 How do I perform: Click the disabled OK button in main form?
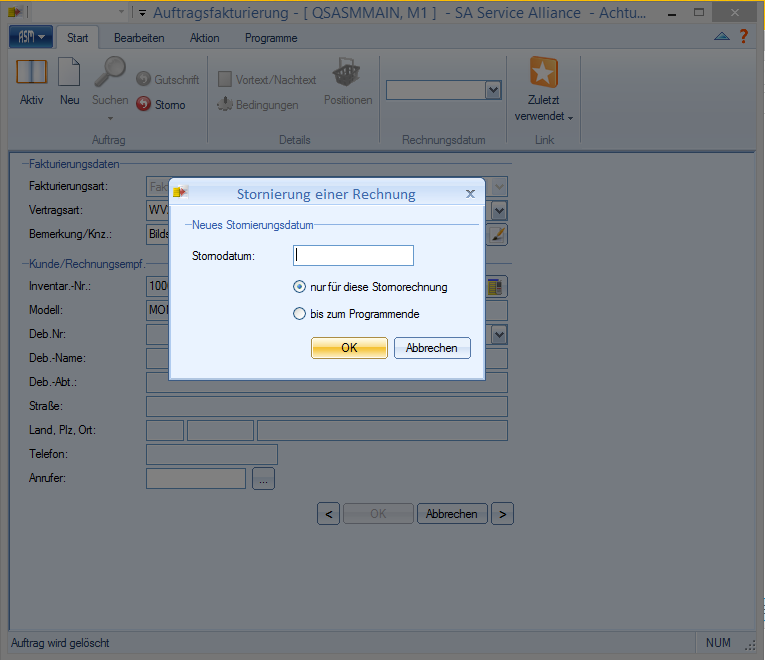click(x=378, y=514)
